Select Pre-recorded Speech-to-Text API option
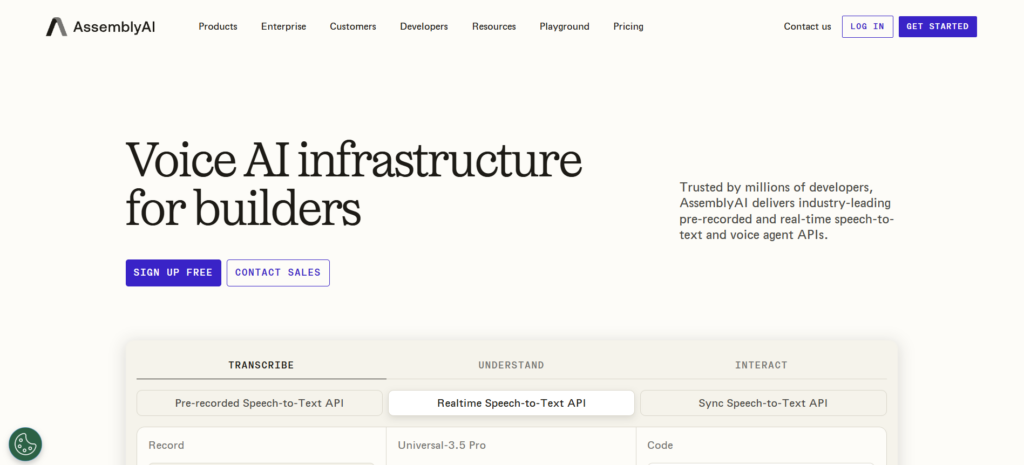 [x=259, y=403]
